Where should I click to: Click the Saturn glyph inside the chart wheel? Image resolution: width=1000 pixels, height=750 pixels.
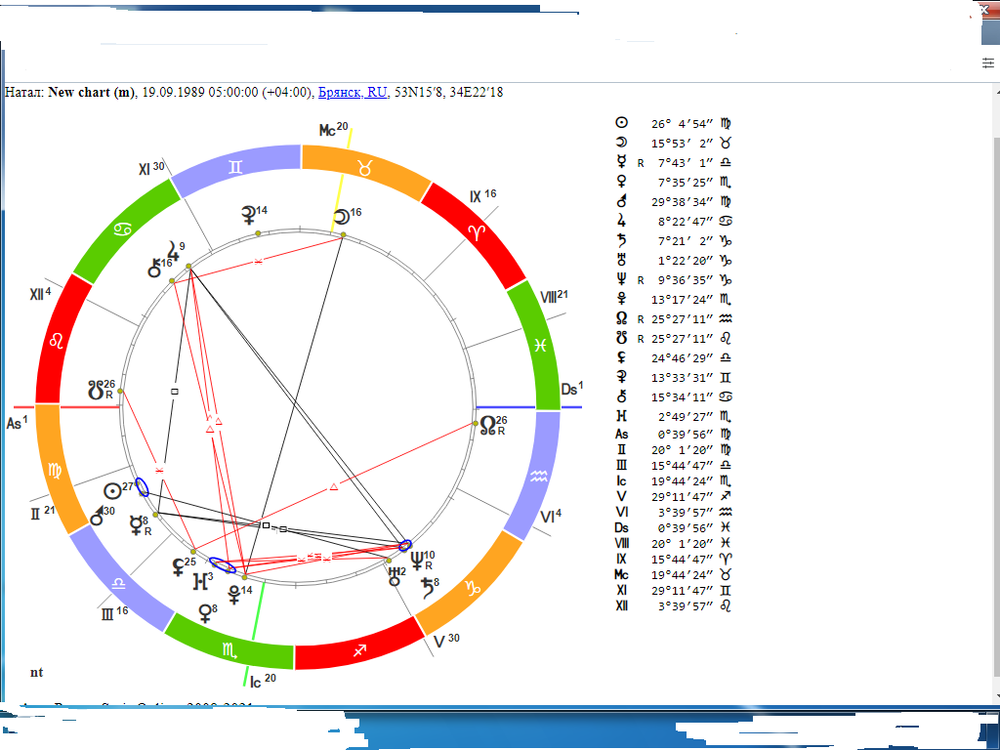[x=429, y=589]
